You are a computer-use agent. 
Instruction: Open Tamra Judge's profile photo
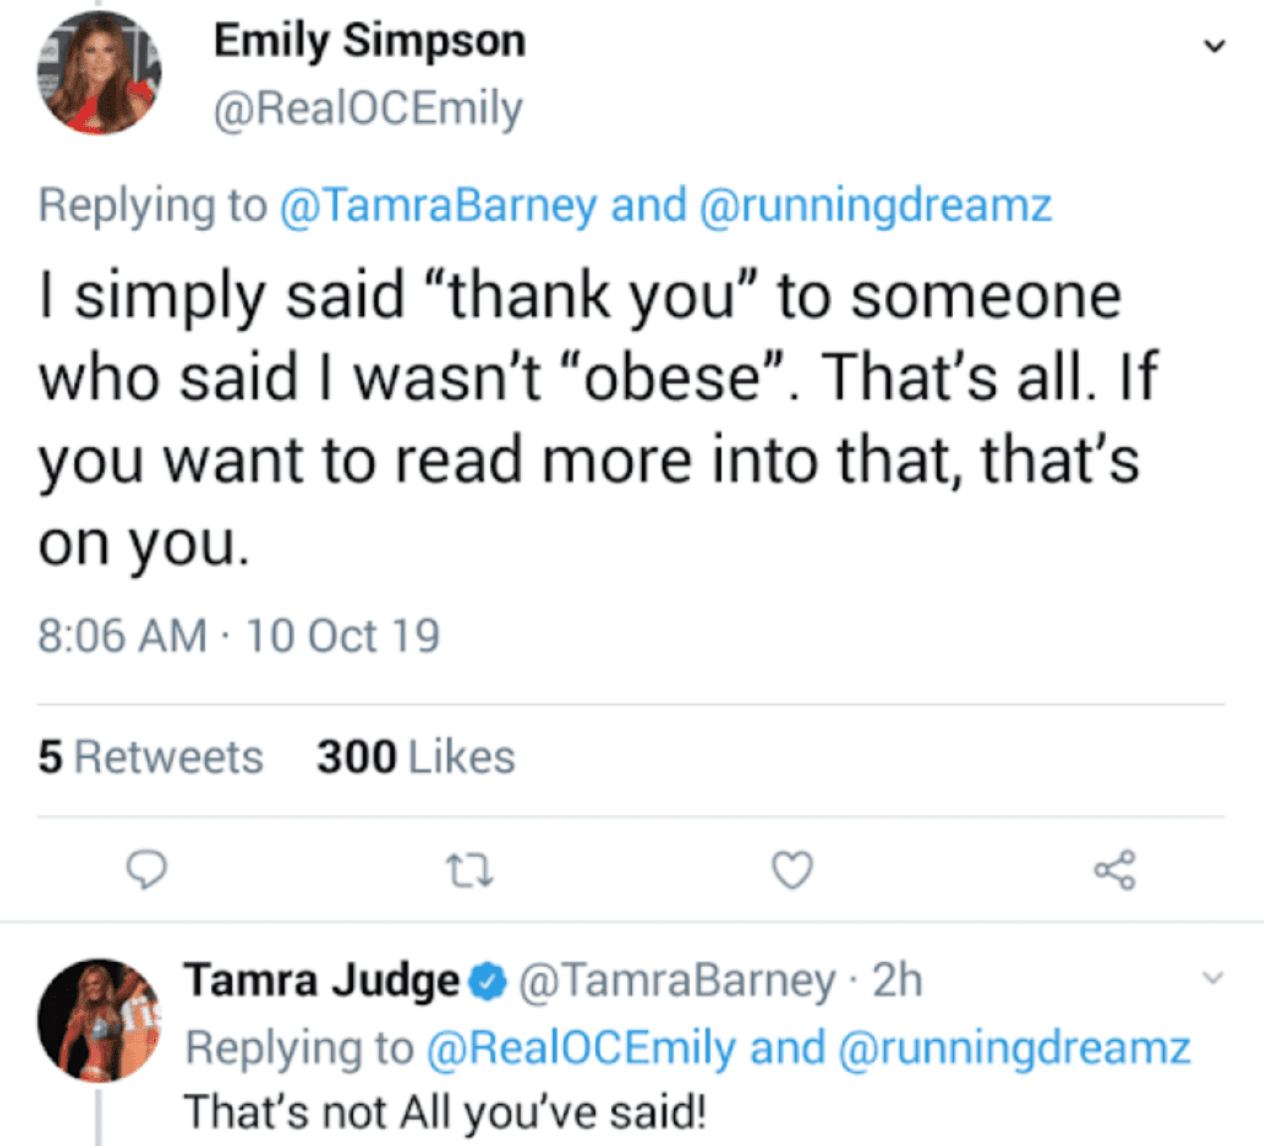99,1020
